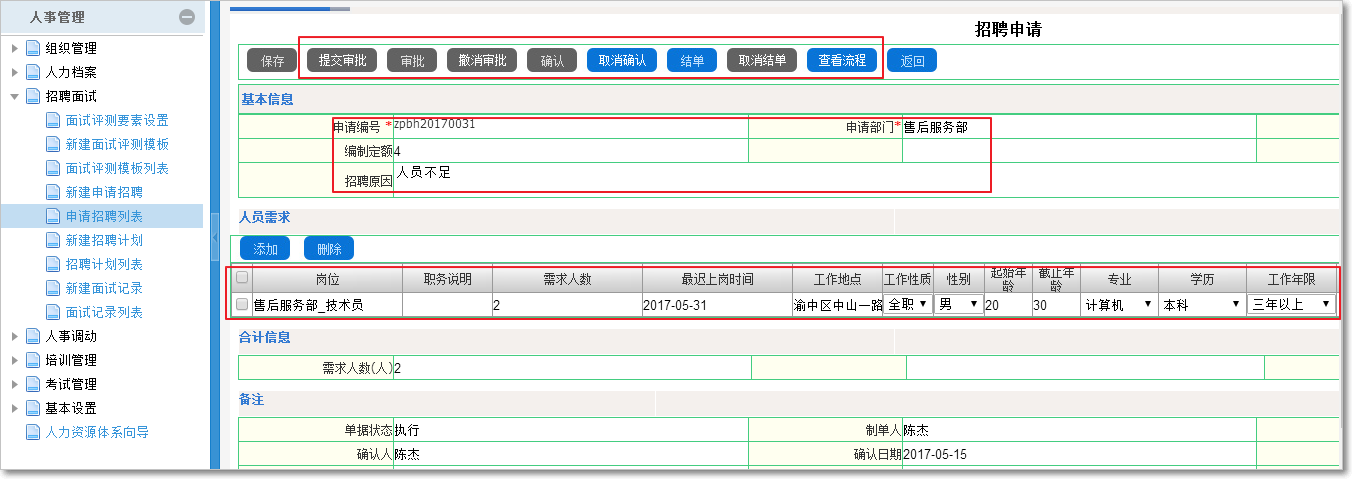Expand the 基本设置 tree node
Image resolution: width=1352 pixels, height=479 pixels.
point(14,408)
